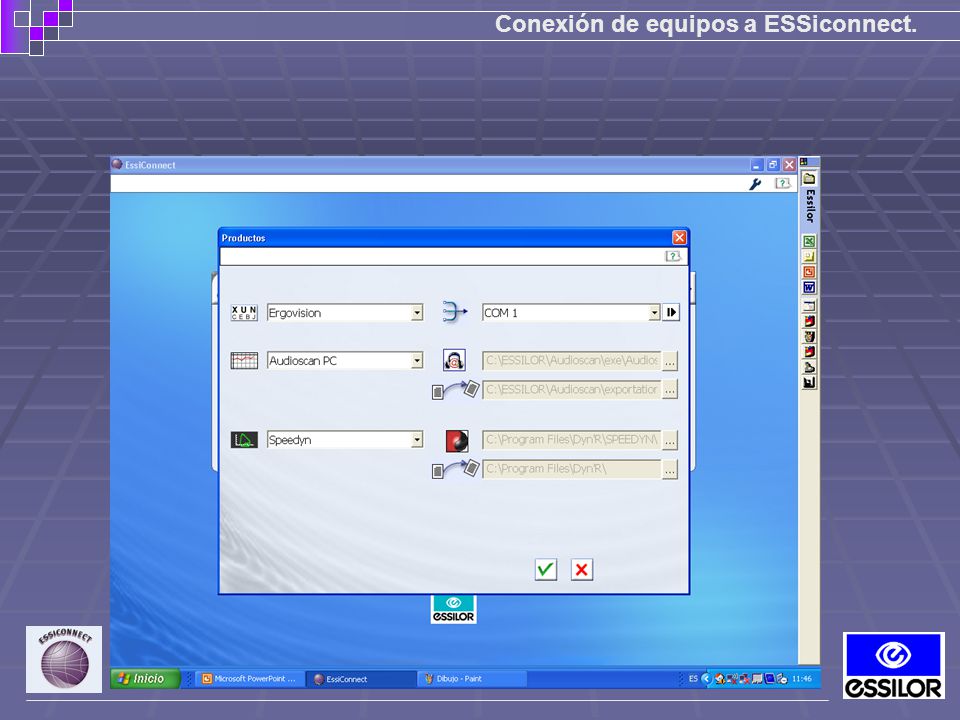Viewport: 960px width, 720px height.
Task: Test the COM 1 port with play button
Action: tap(670, 312)
